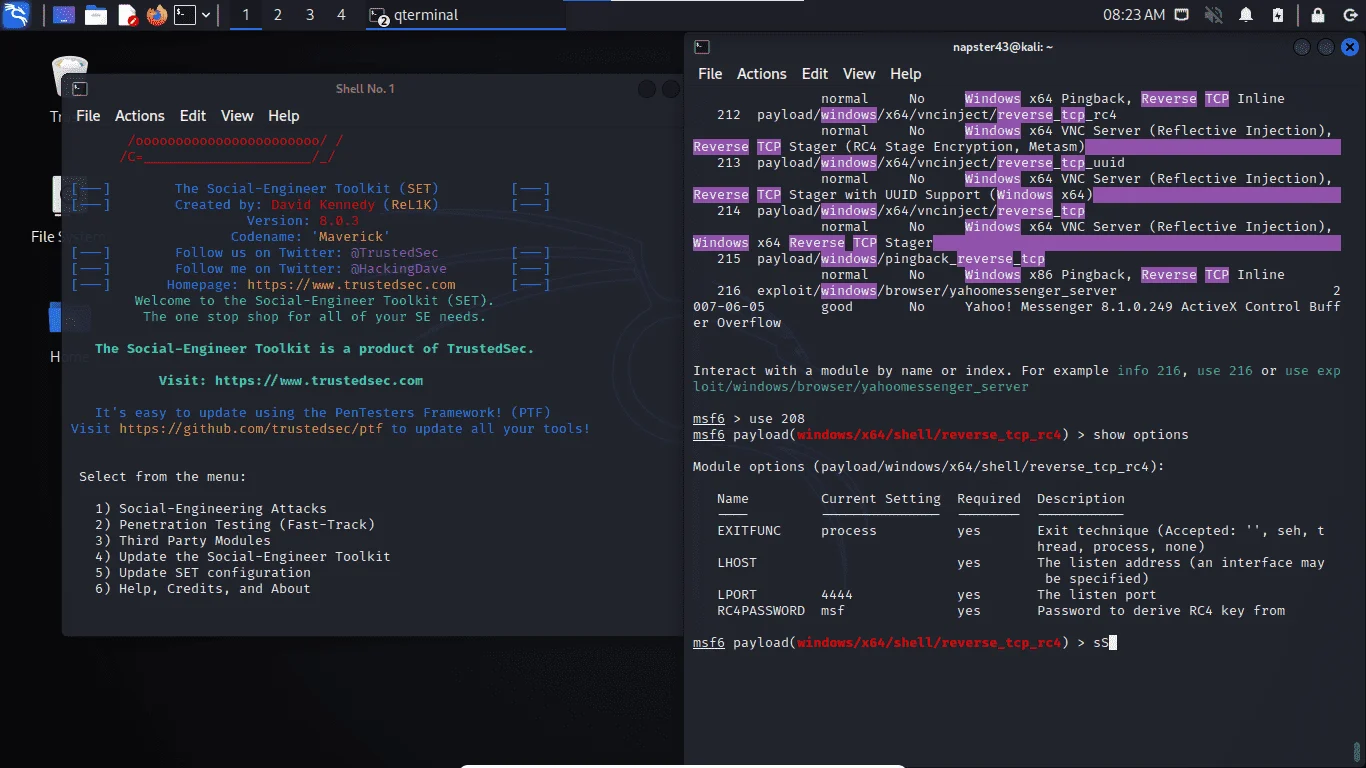
Task: Toggle the muted volume speaker icon
Action: point(1214,15)
